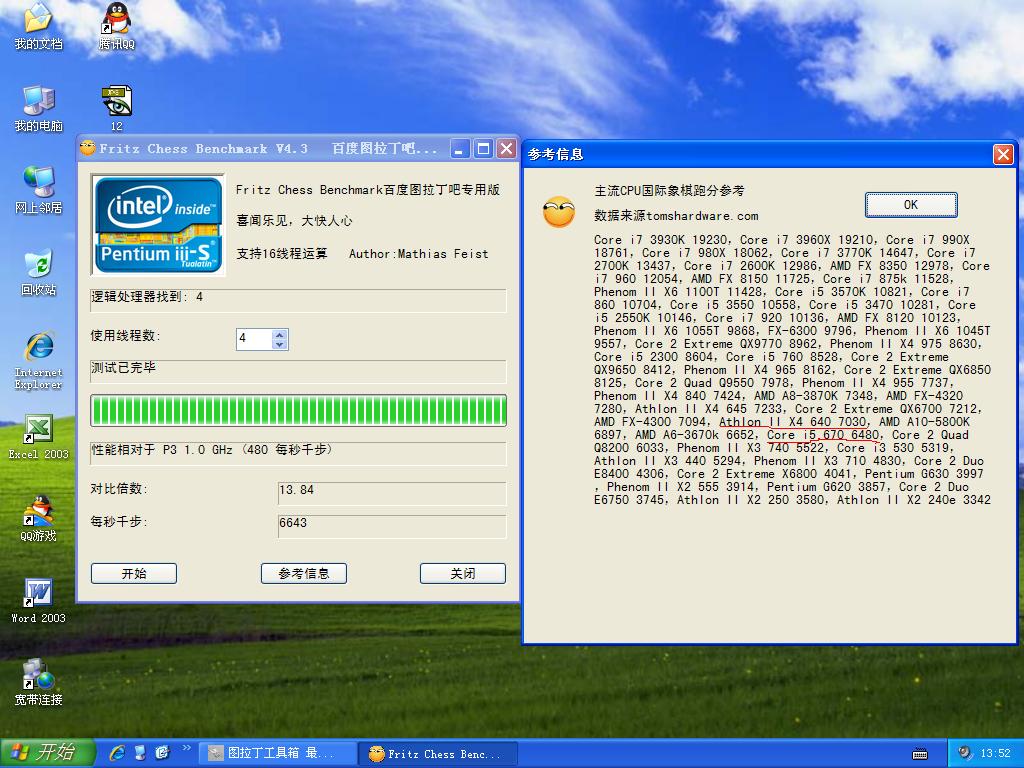Switch to 图拉丁工具箱 taskbar item
The height and width of the screenshot is (768, 1024).
point(278,754)
